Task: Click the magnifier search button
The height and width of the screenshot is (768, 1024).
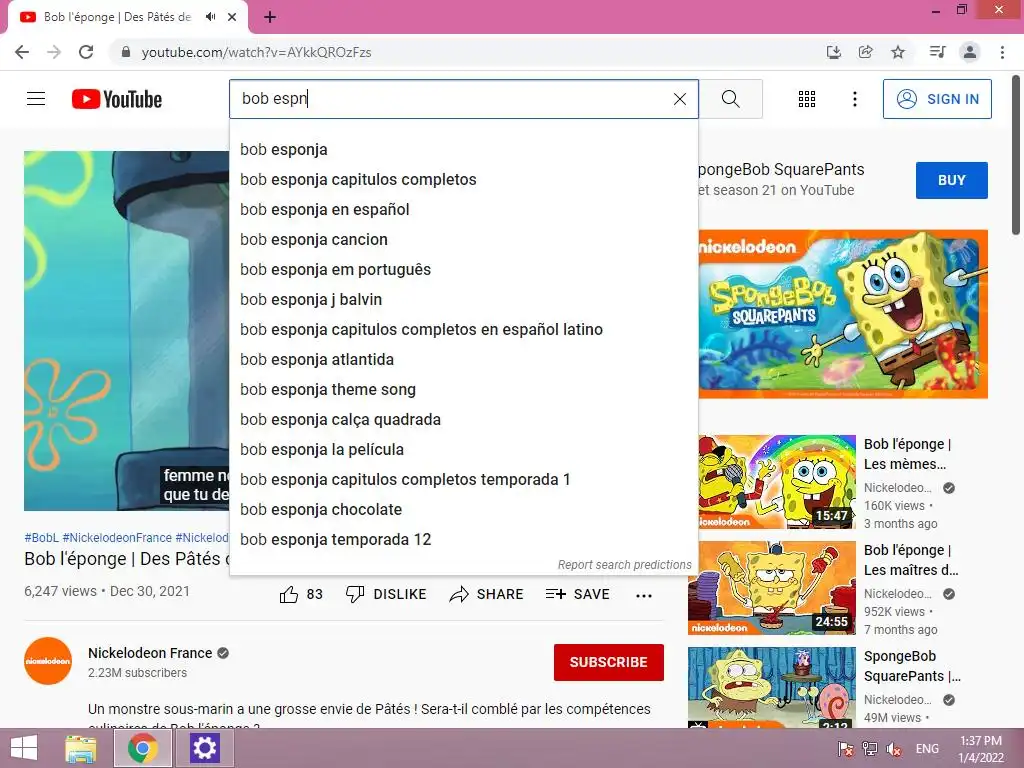Action: pyautogui.click(x=731, y=99)
